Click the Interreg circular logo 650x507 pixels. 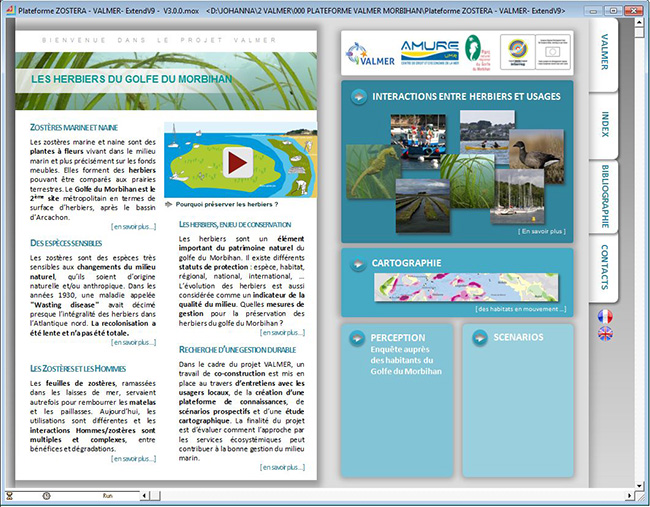click(517, 52)
